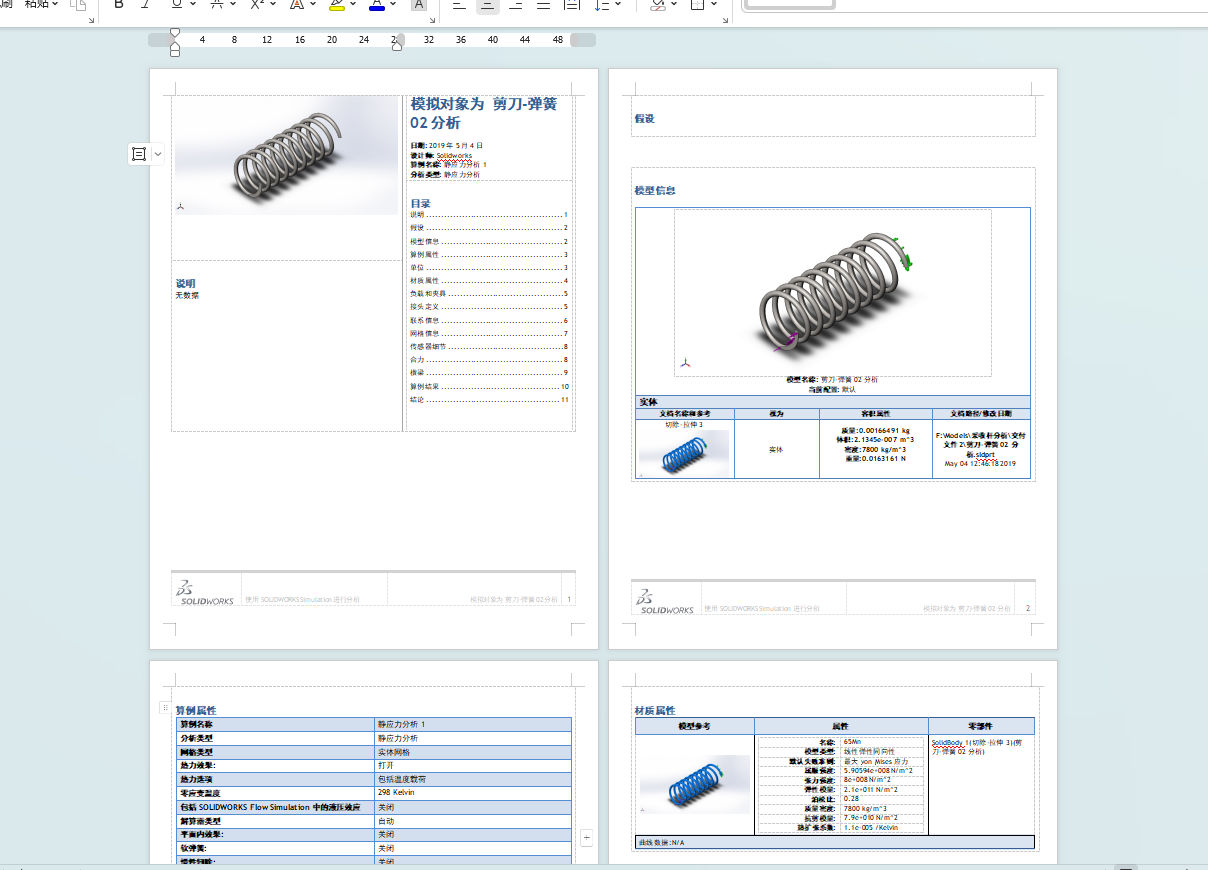Screen dimensions: 1208x870
Task: Apply yellow highlight color
Action: click(x=337, y=5)
